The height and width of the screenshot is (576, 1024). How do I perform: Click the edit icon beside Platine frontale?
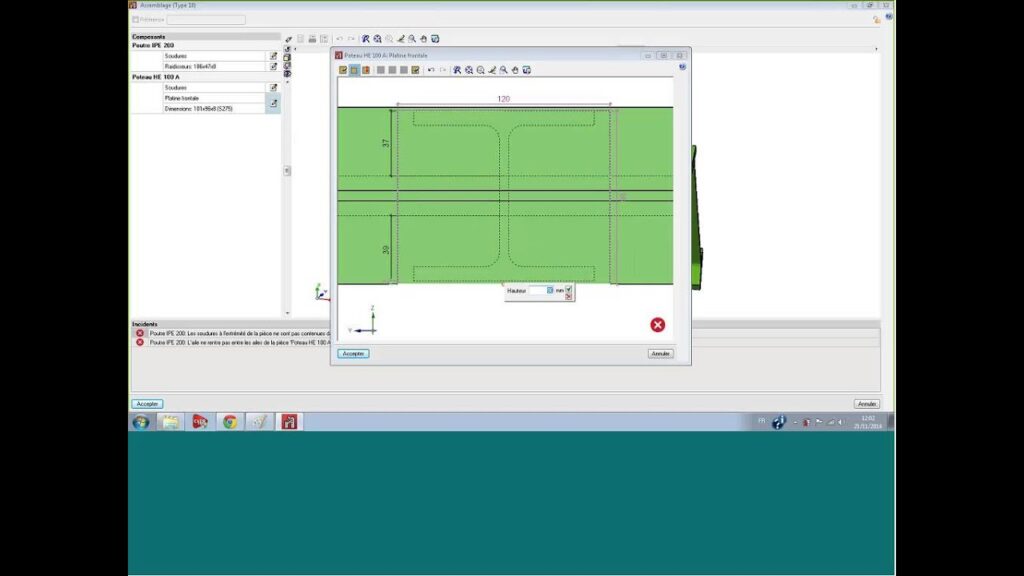tap(273, 103)
